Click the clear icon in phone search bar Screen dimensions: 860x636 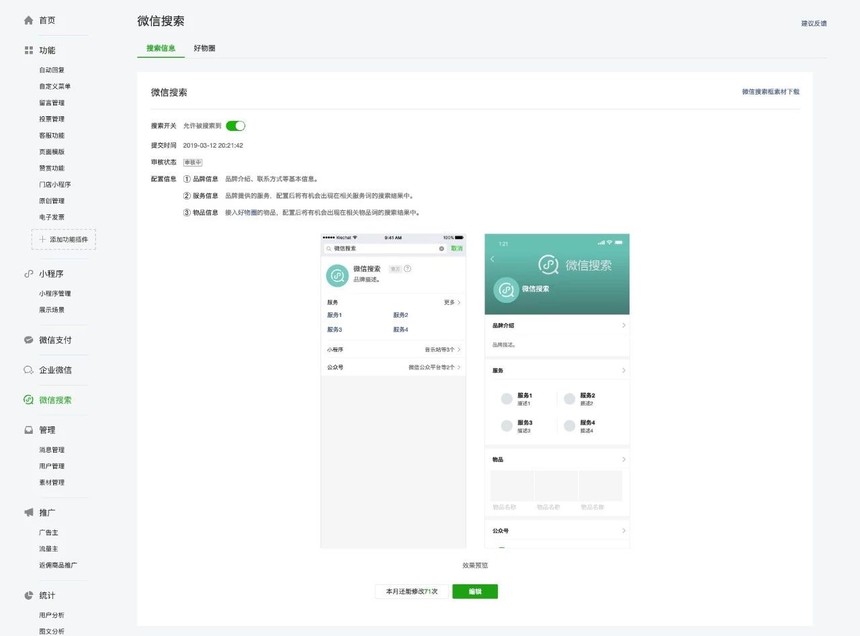click(442, 248)
